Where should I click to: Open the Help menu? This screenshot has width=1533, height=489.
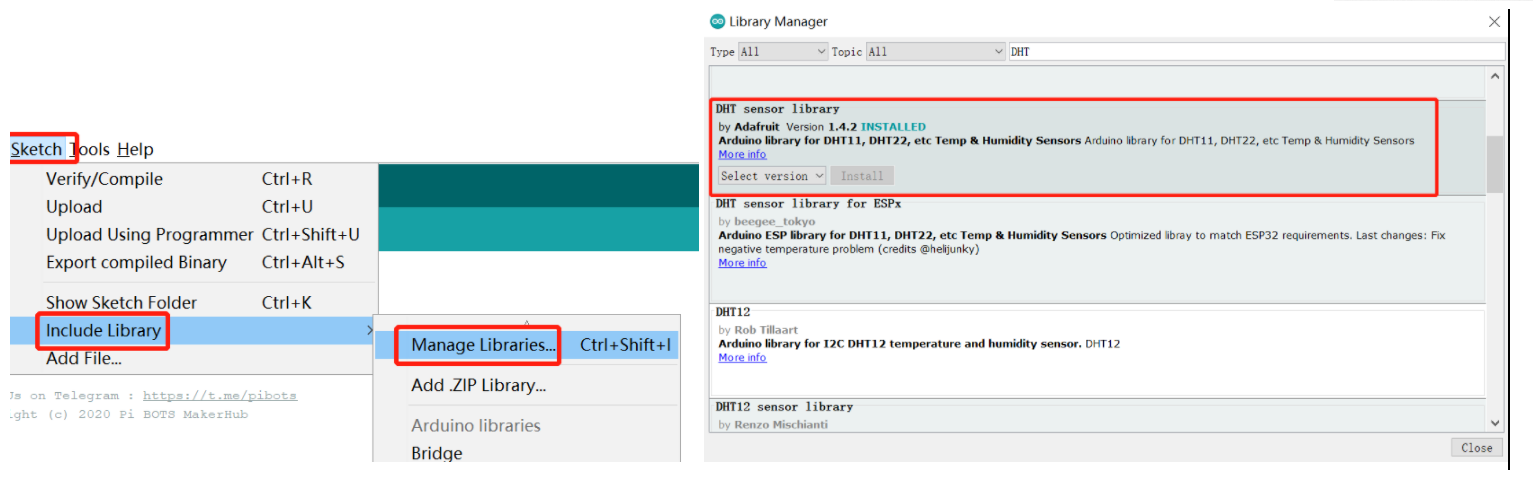coord(135,149)
